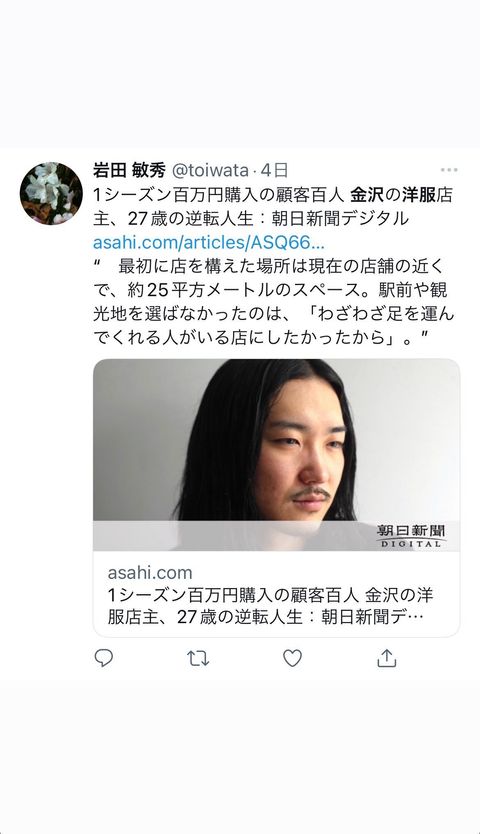Open the flower profile avatar
Viewport: 480px width, 834px height.
click(x=51, y=193)
